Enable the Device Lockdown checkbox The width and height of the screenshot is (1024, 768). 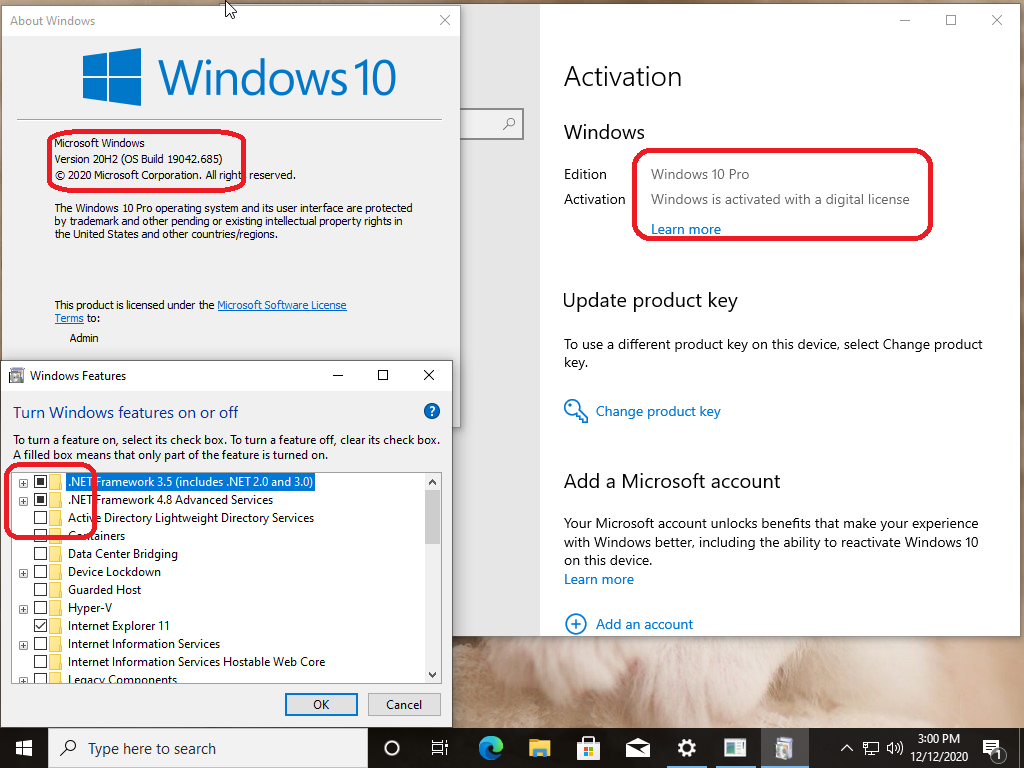(x=40, y=572)
